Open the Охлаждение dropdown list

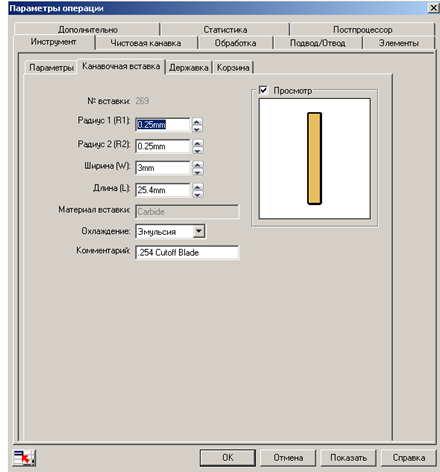pos(199,231)
